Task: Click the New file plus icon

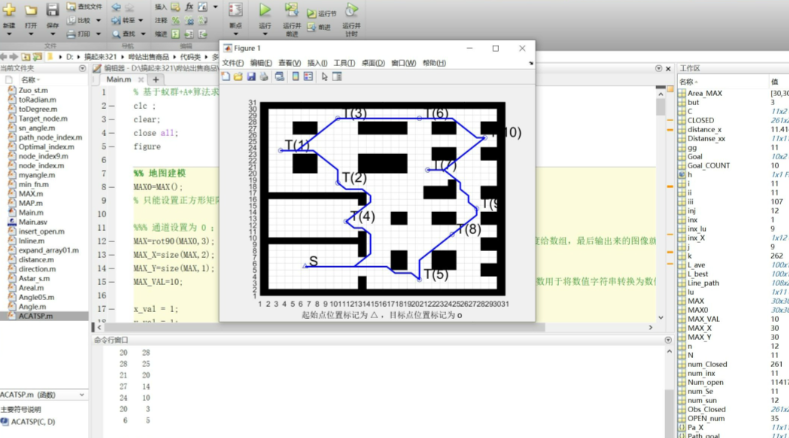Action: [8, 12]
